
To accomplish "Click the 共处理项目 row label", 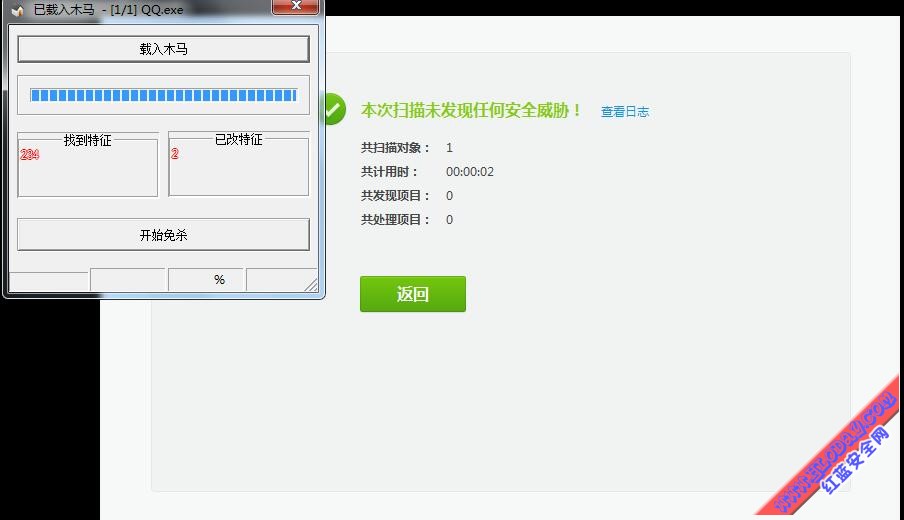I will [x=396, y=220].
